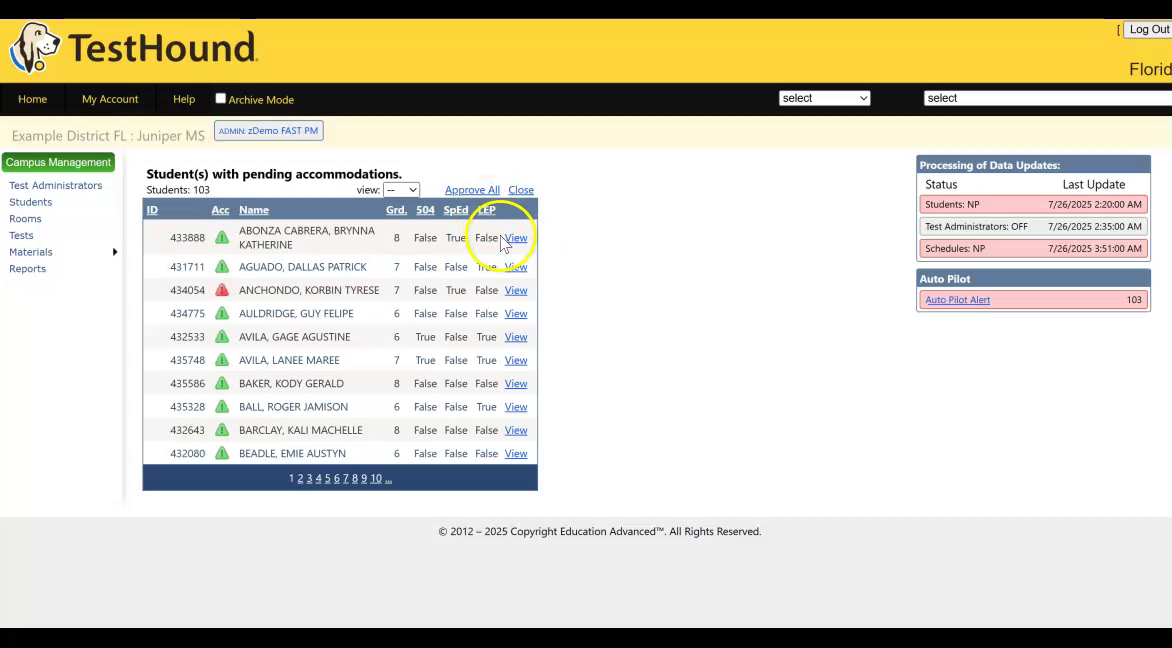1172x648 pixels.
Task: Sort table by Acc column header
Action: tap(220, 210)
